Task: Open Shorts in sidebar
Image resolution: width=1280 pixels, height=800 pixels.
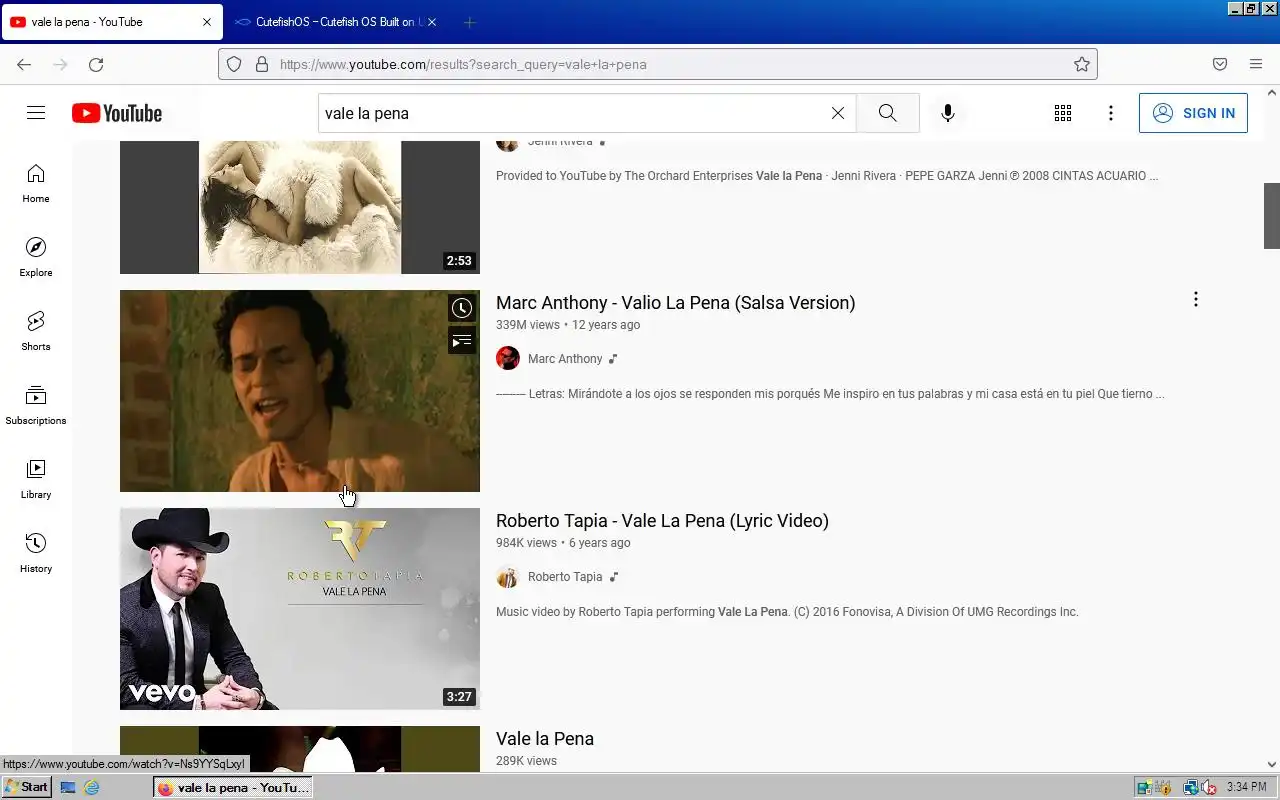Action: (36, 332)
